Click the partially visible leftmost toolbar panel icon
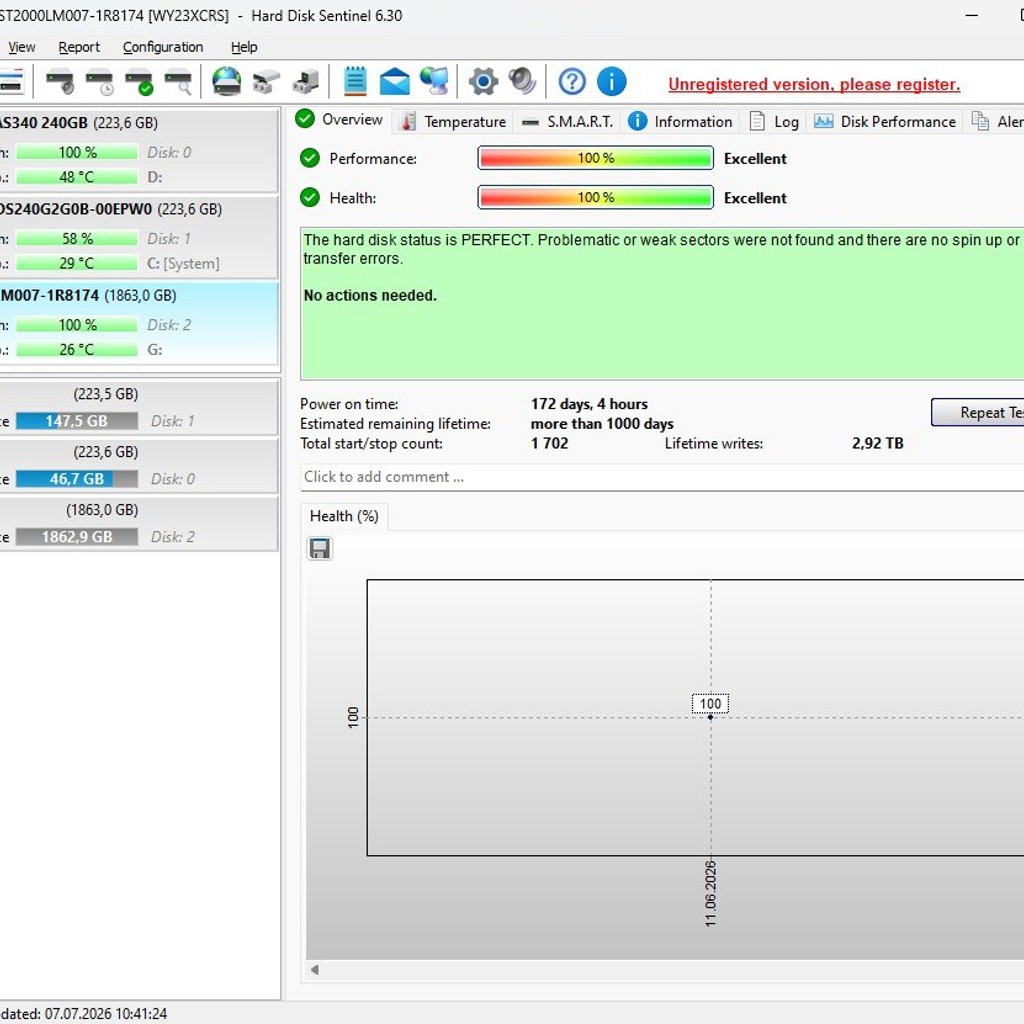Image resolution: width=1024 pixels, height=1024 pixels. pyautogui.click(x=12, y=82)
